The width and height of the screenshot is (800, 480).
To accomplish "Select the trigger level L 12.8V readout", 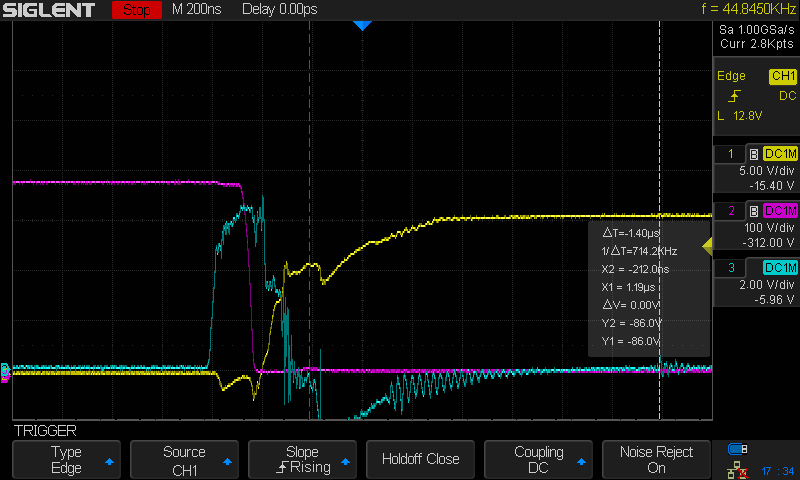I will coord(740,116).
